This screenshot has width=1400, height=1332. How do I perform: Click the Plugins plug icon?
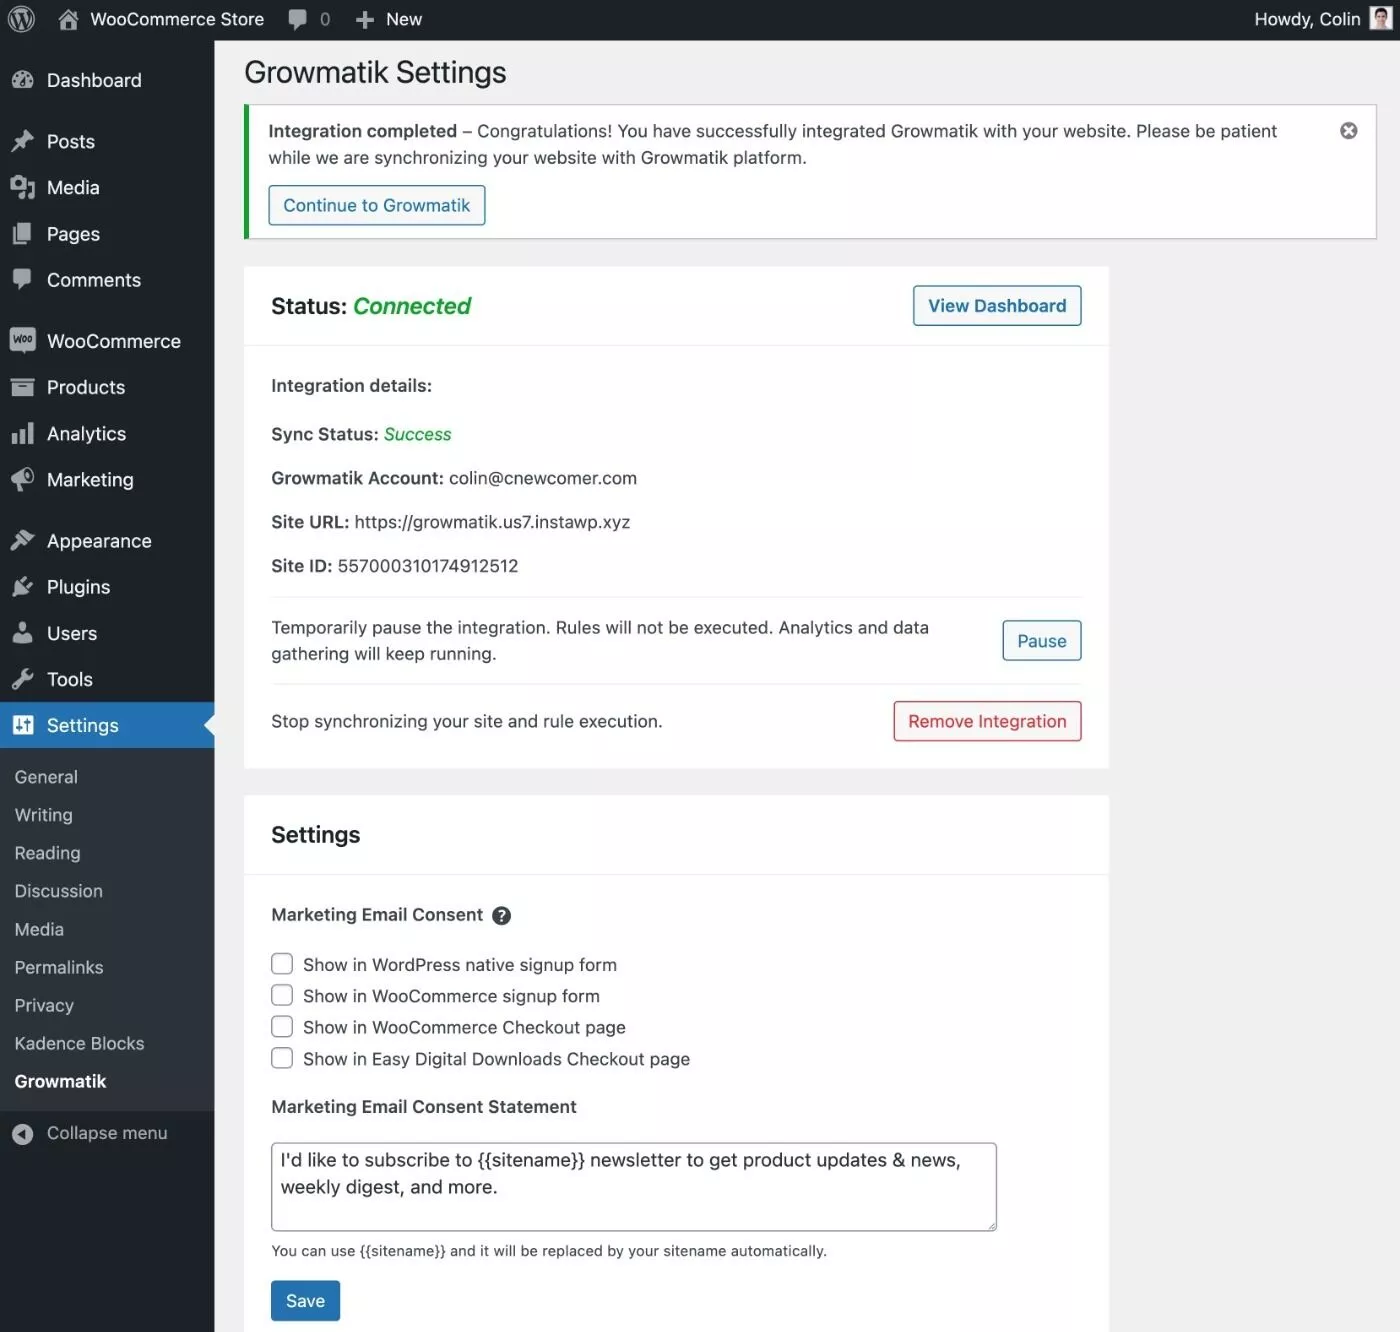point(22,587)
